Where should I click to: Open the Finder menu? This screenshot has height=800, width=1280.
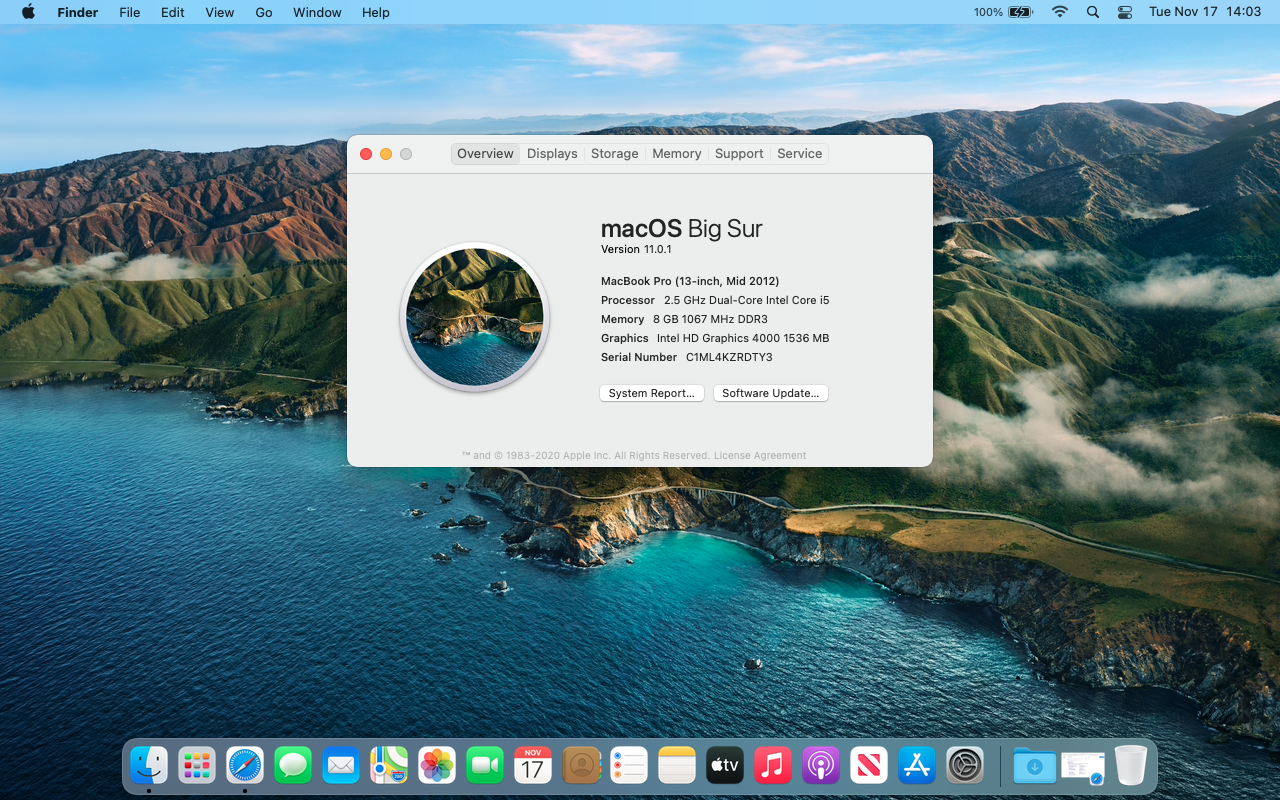tap(77, 12)
